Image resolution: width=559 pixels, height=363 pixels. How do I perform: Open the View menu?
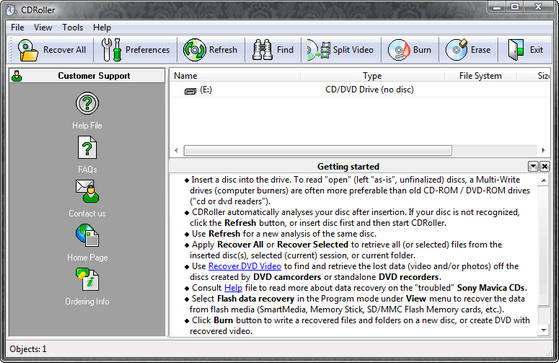click(43, 27)
